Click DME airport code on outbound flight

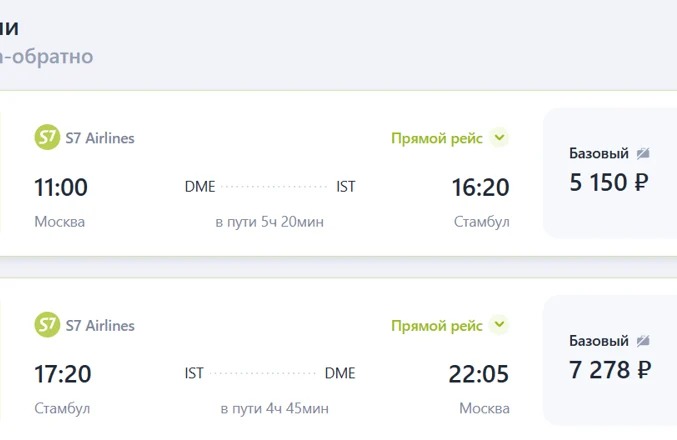(x=199, y=186)
